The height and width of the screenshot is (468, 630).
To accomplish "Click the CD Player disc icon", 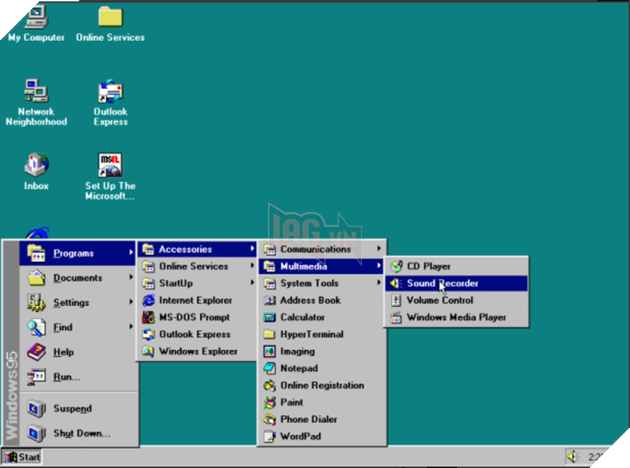I will coord(396,266).
